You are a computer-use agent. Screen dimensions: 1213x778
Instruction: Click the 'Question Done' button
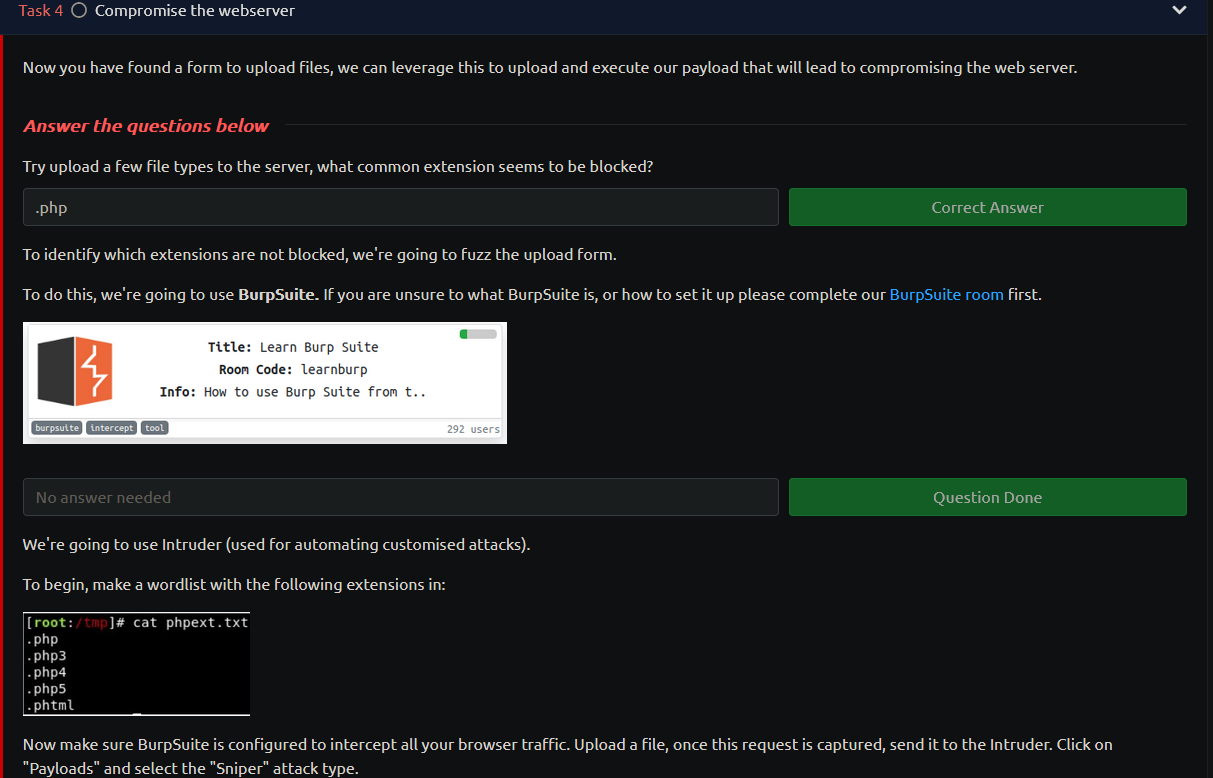(x=987, y=497)
